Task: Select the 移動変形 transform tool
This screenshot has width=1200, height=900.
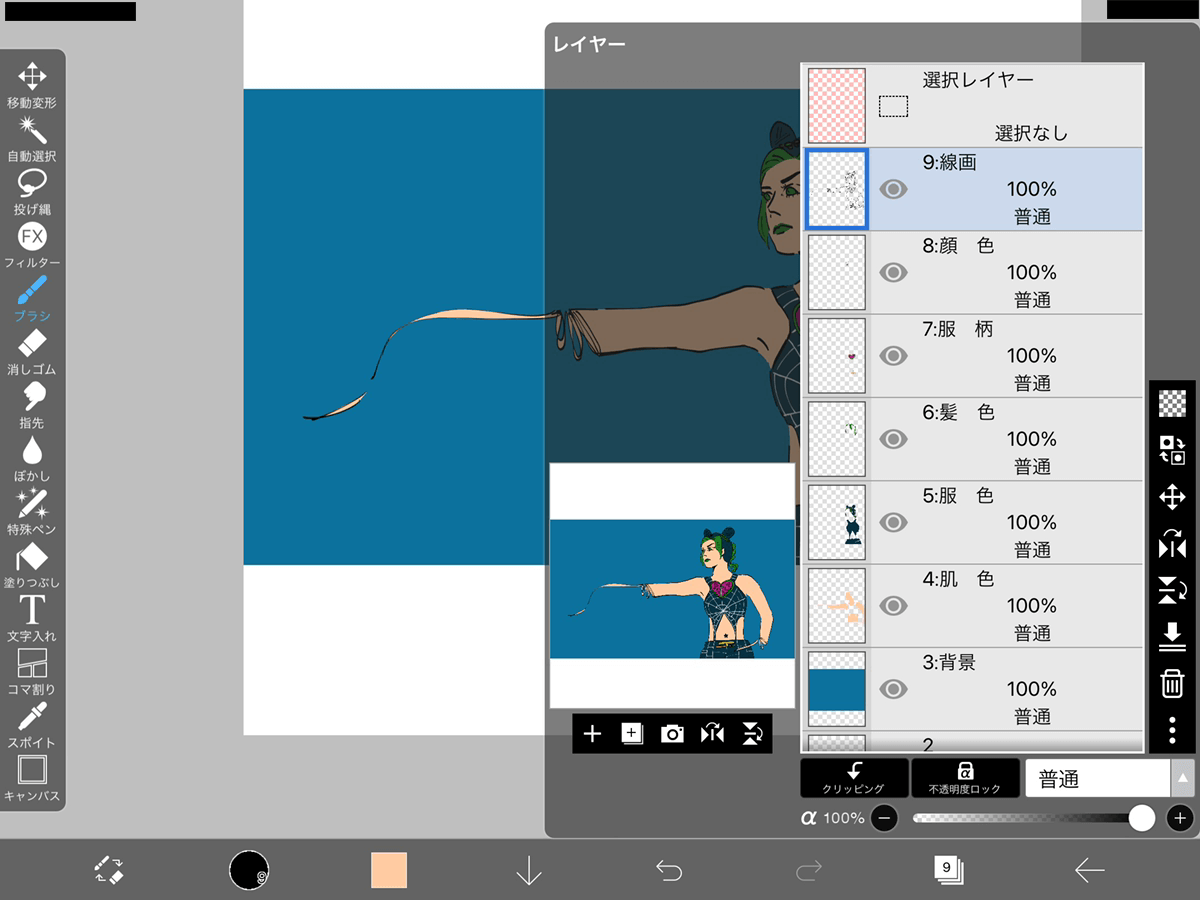Action: pyautogui.click(x=32, y=85)
